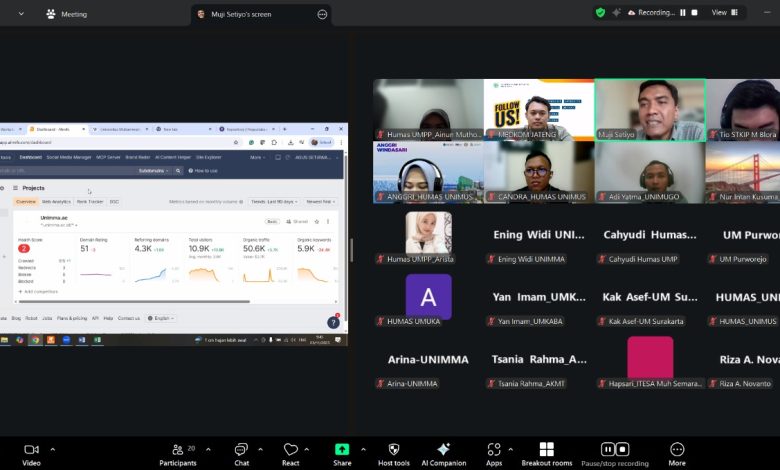780x470 pixels.
Task: Open the Apps icon in the toolbar
Action: pos(494,451)
